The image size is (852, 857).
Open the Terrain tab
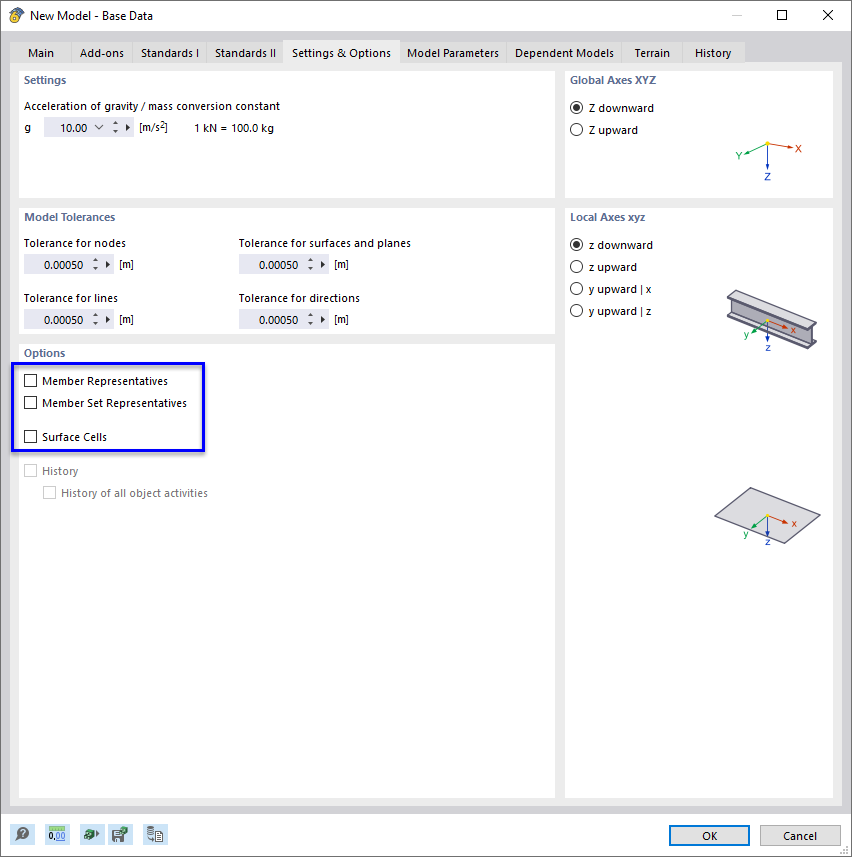[651, 53]
